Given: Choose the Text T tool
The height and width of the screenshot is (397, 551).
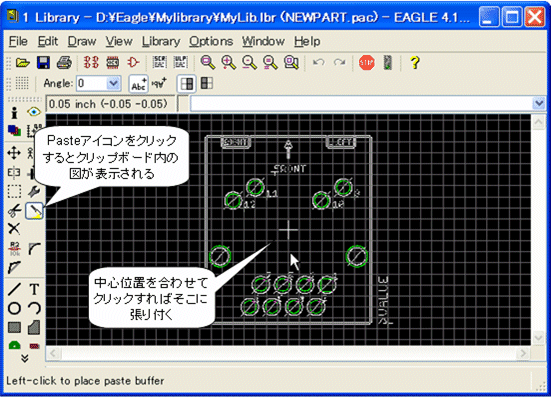Looking at the screenshot, I should click(34, 289).
